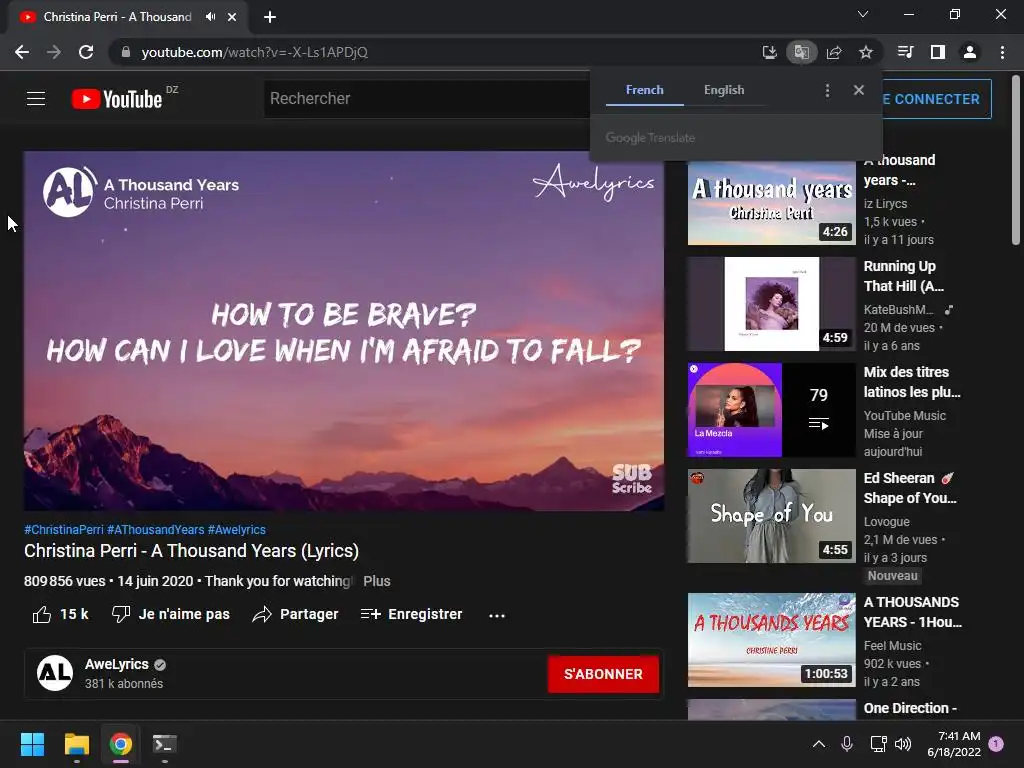Click KateBushM... channel name

point(899,310)
